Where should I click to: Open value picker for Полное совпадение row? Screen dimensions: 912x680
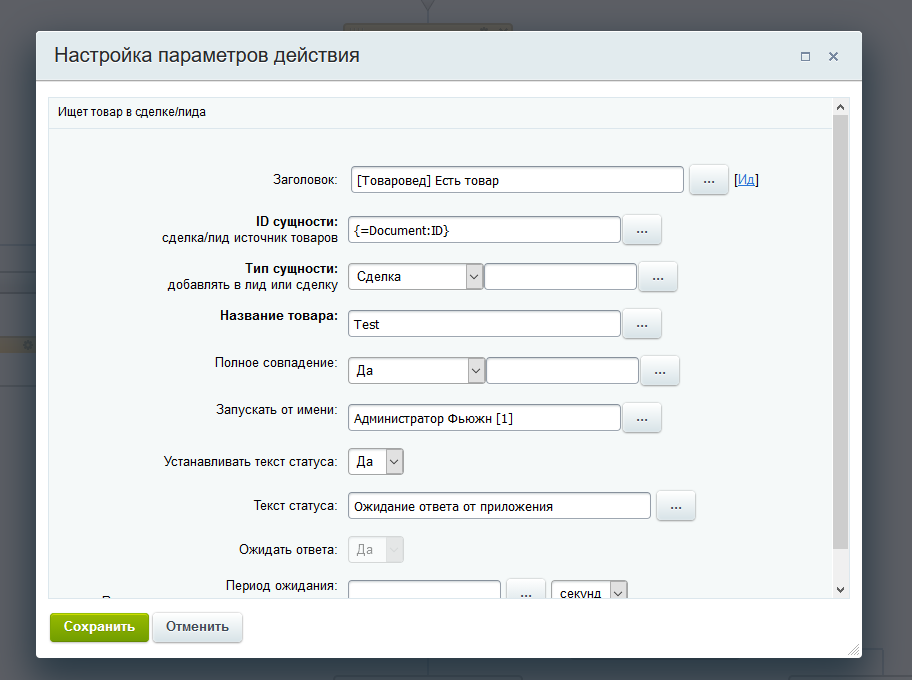(659, 371)
